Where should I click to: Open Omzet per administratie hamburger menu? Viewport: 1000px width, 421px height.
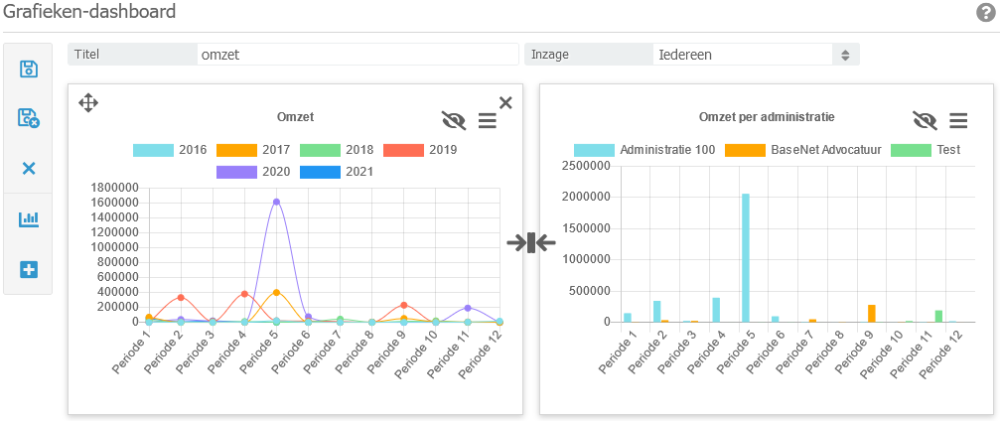point(958,120)
